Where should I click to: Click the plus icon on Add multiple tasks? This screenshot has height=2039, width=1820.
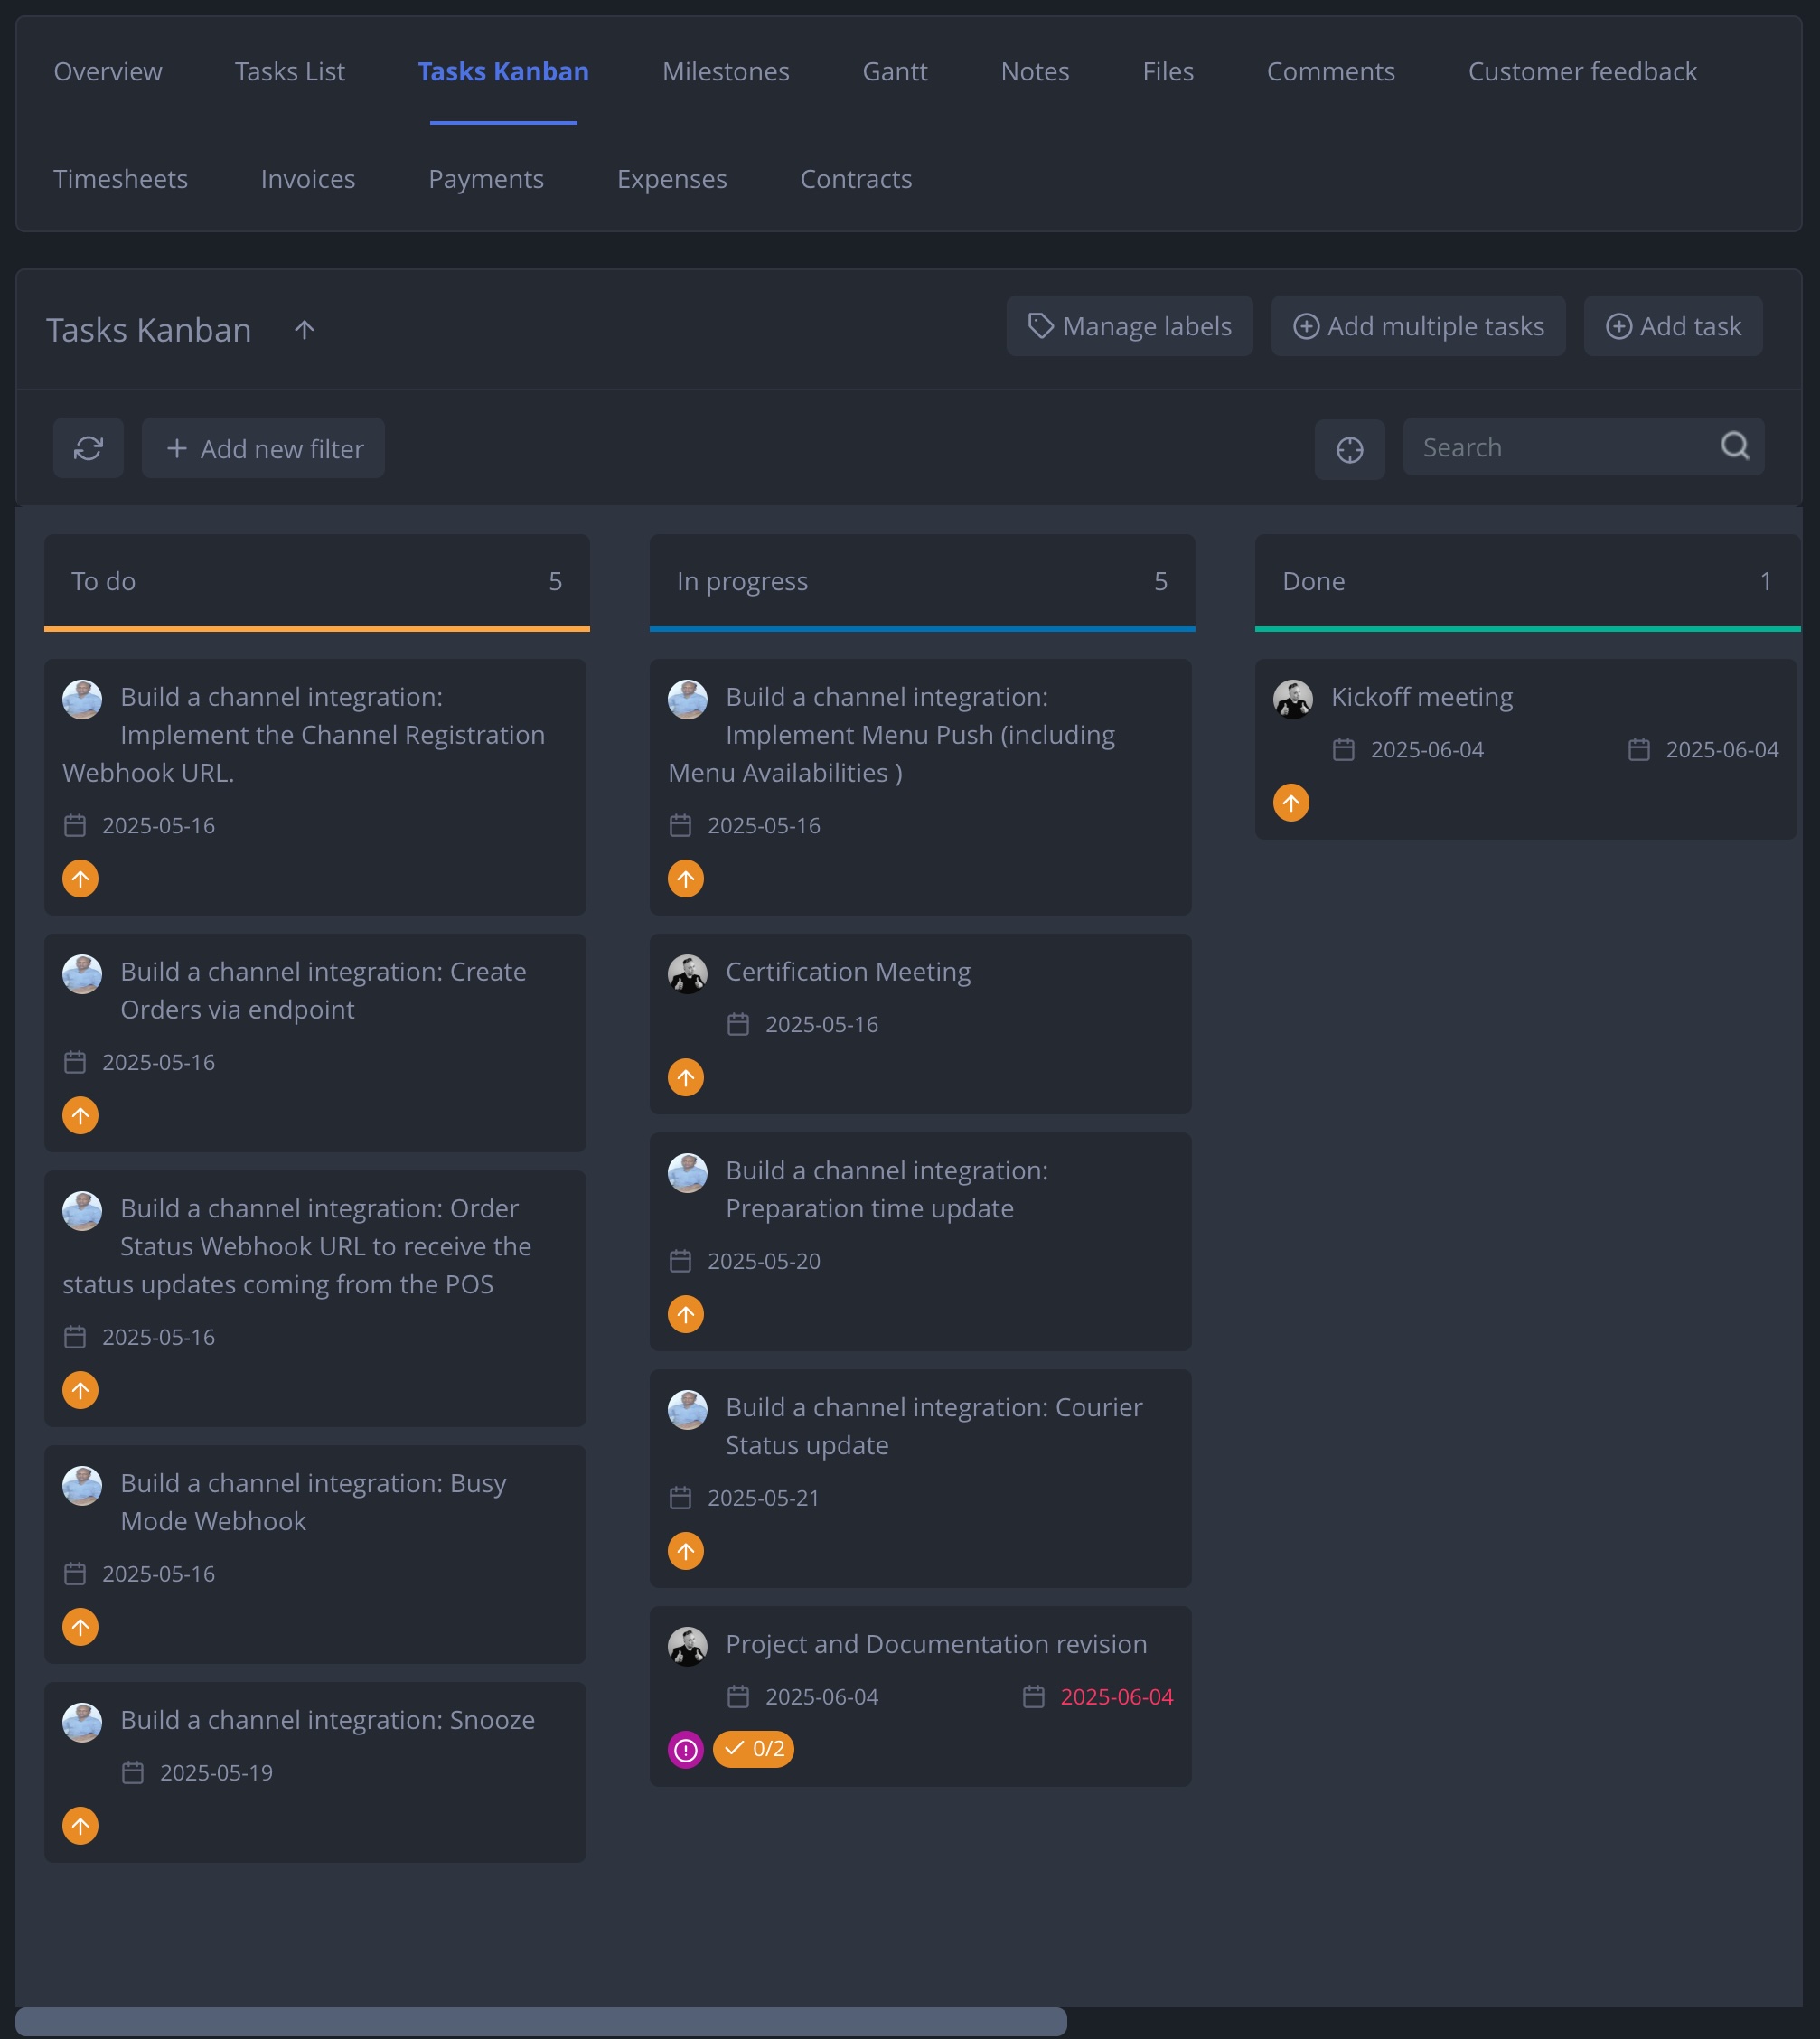pos(1307,326)
